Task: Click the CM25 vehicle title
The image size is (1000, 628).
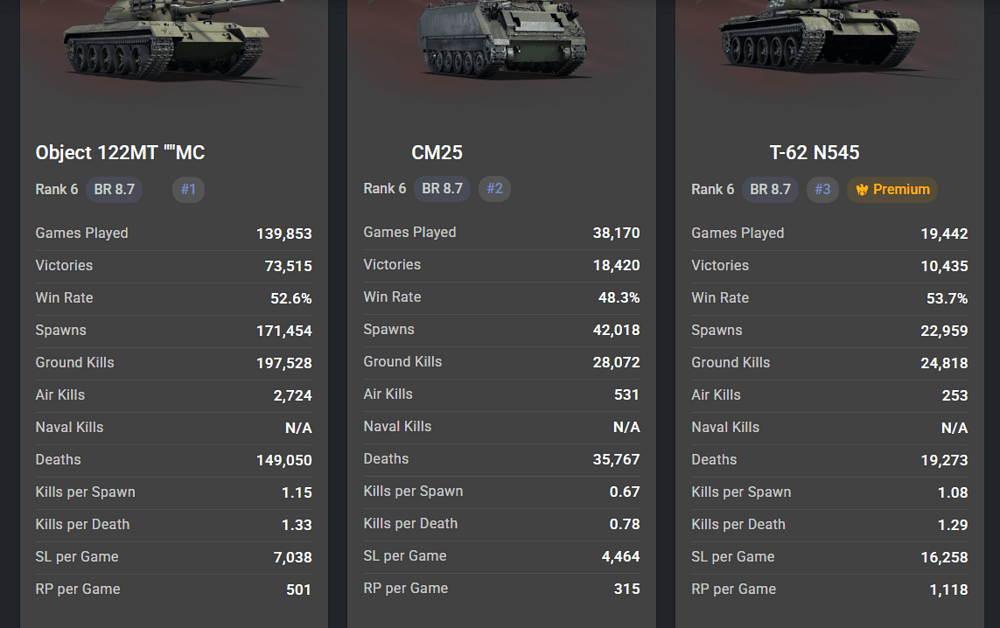Action: coord(437,152)
